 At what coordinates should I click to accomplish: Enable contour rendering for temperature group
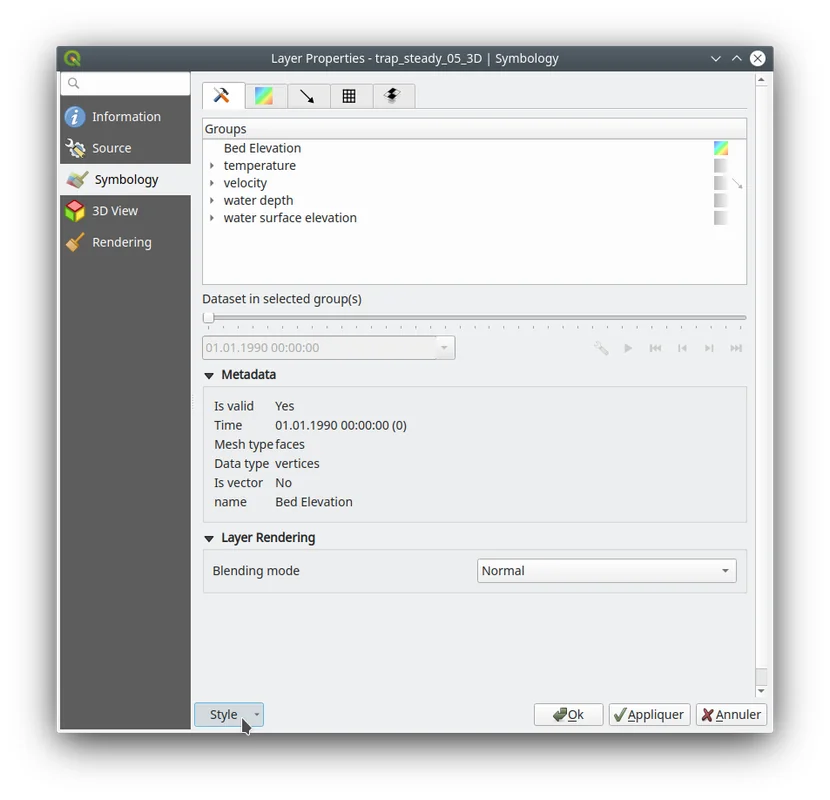coord(721,166)
